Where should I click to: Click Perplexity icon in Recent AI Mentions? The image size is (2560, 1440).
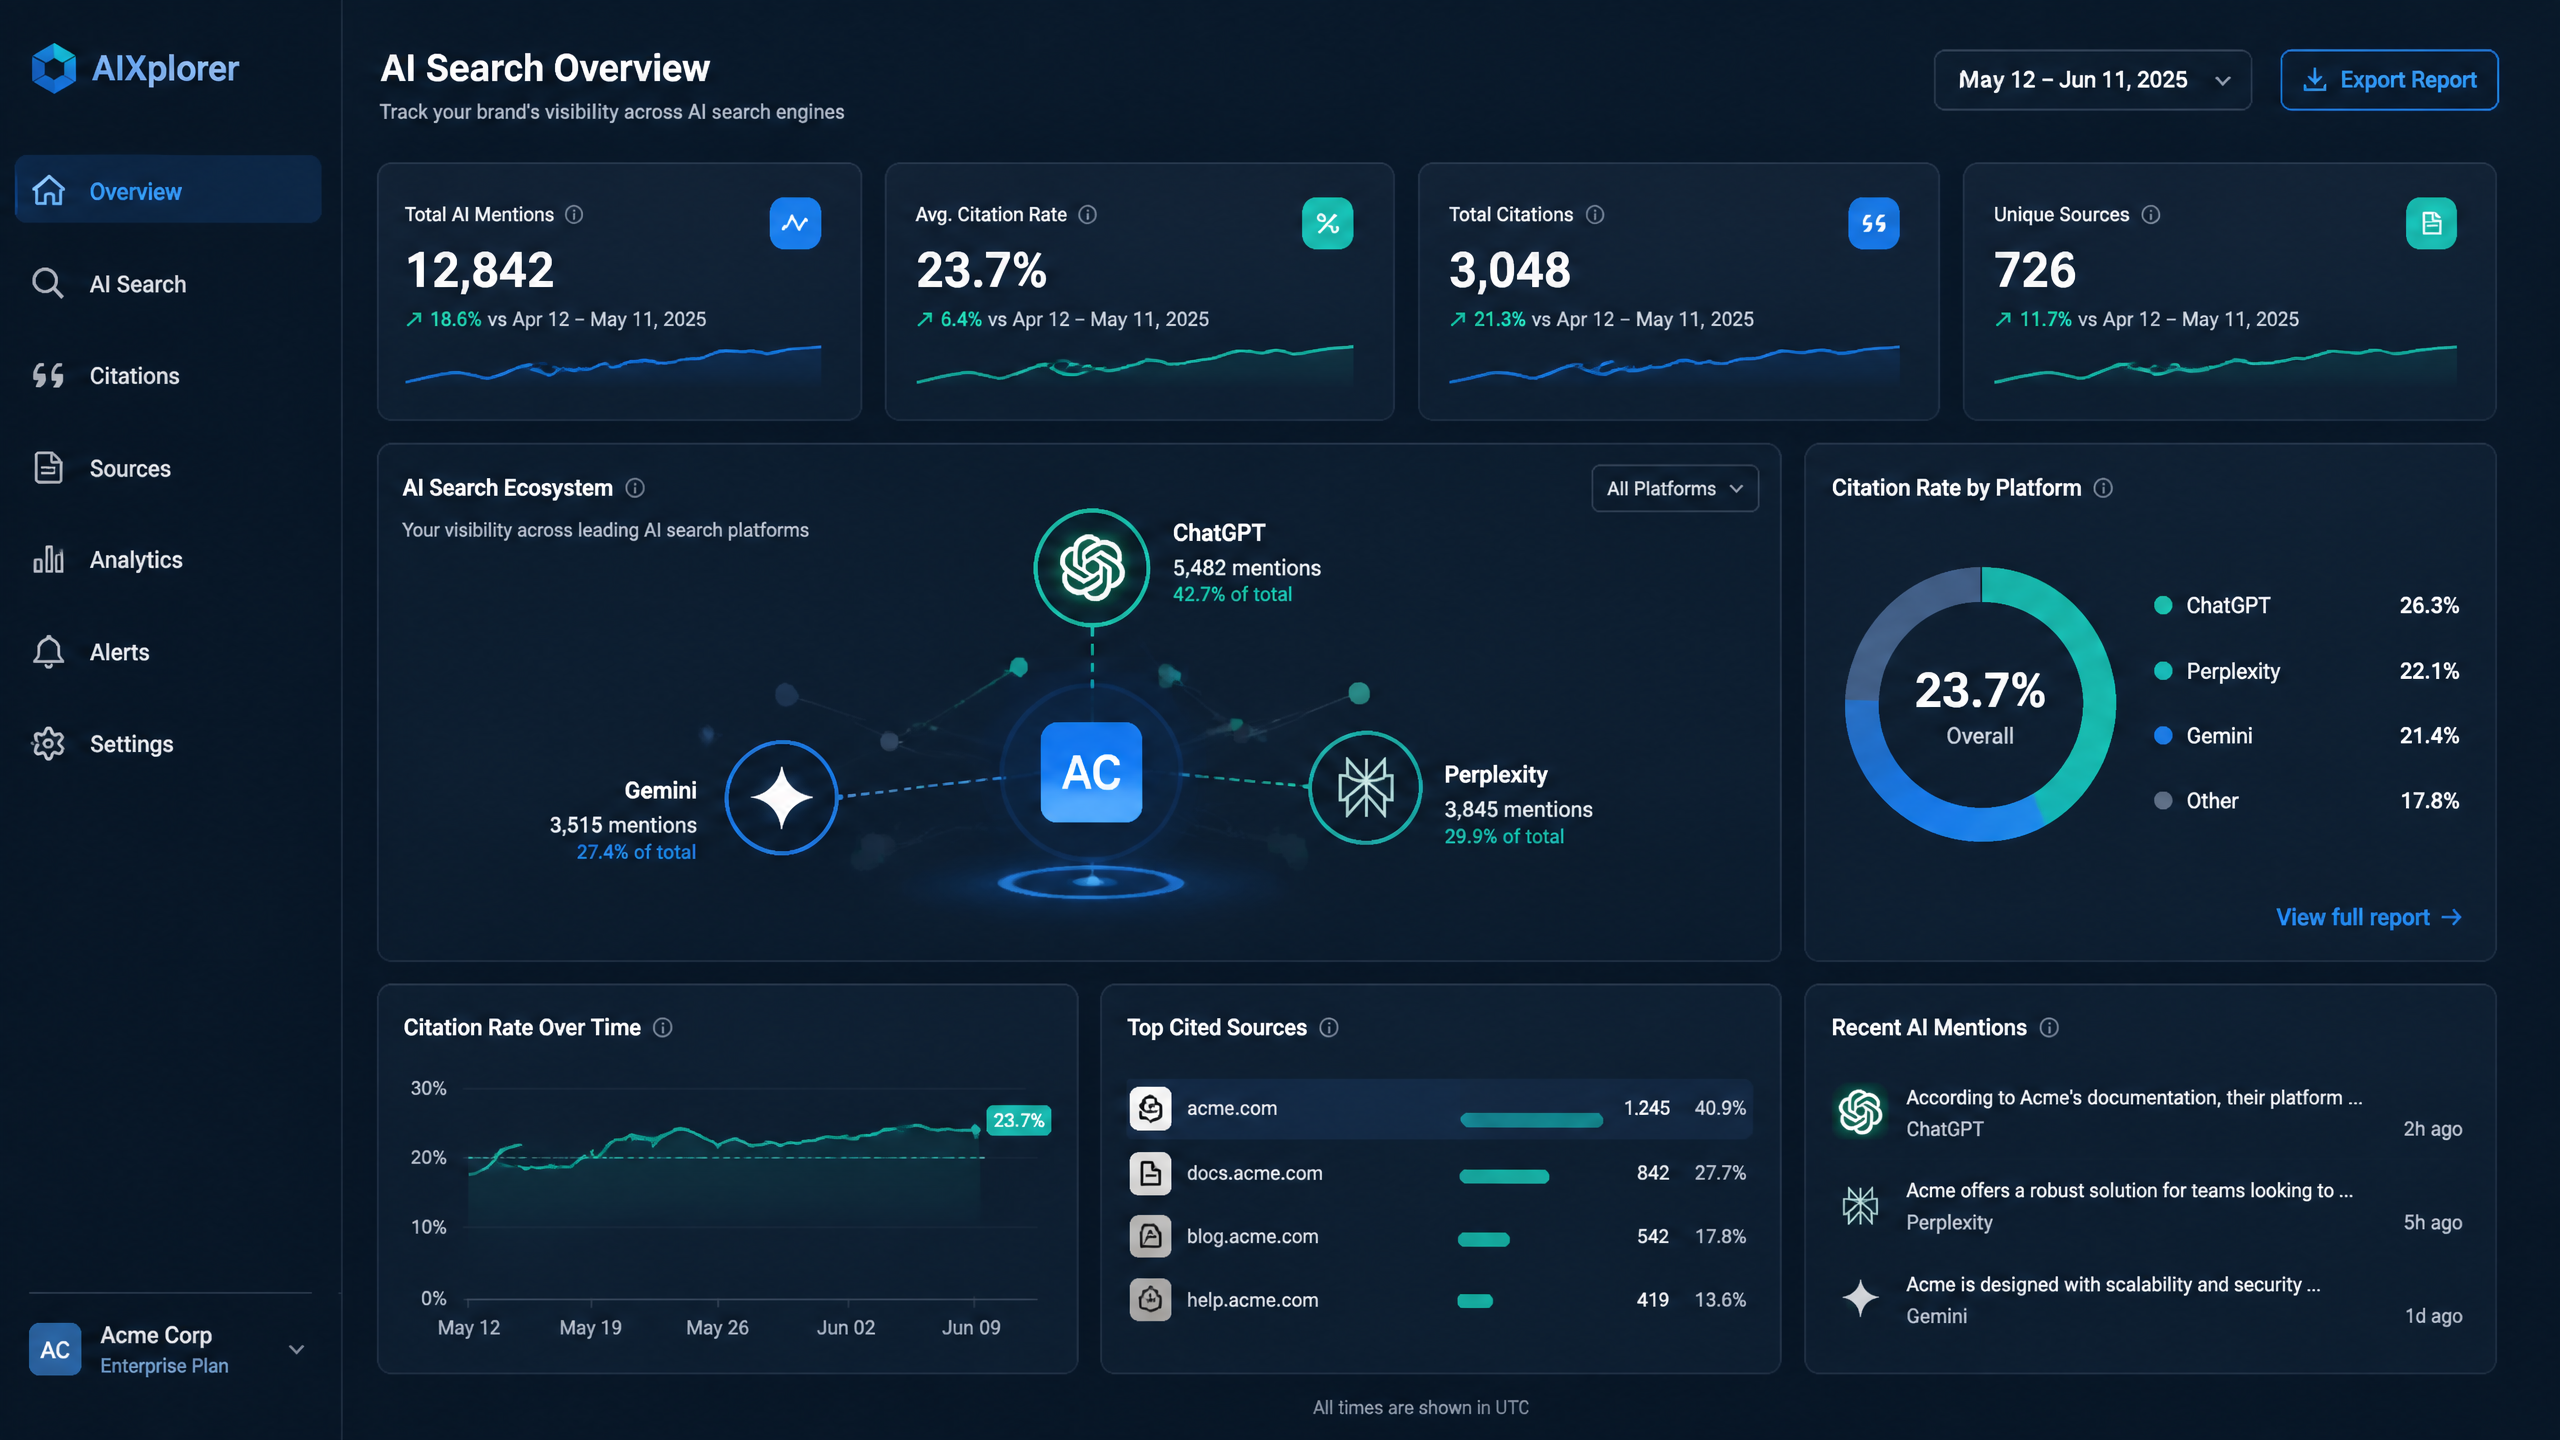tap(1860, 1205)
